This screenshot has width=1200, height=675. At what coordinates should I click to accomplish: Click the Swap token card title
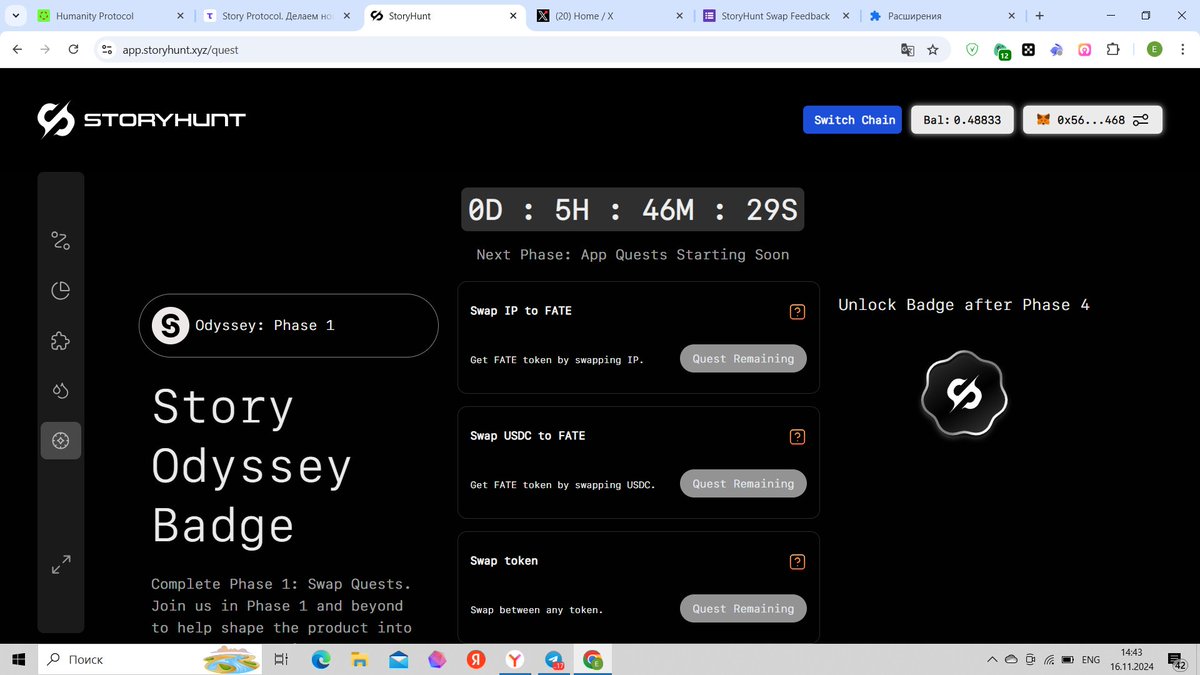tap(504, 561)
